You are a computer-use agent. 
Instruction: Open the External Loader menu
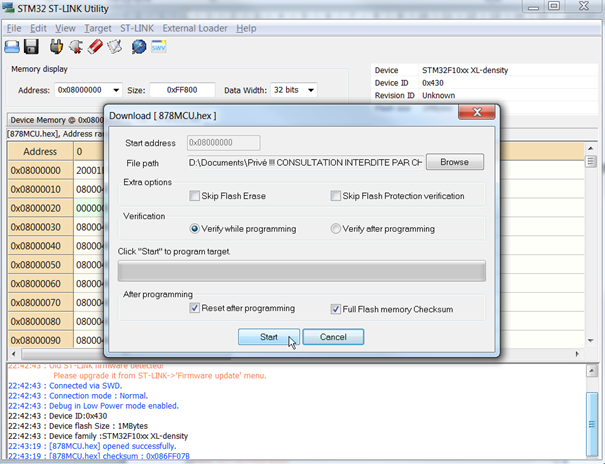tap(194, 28)
